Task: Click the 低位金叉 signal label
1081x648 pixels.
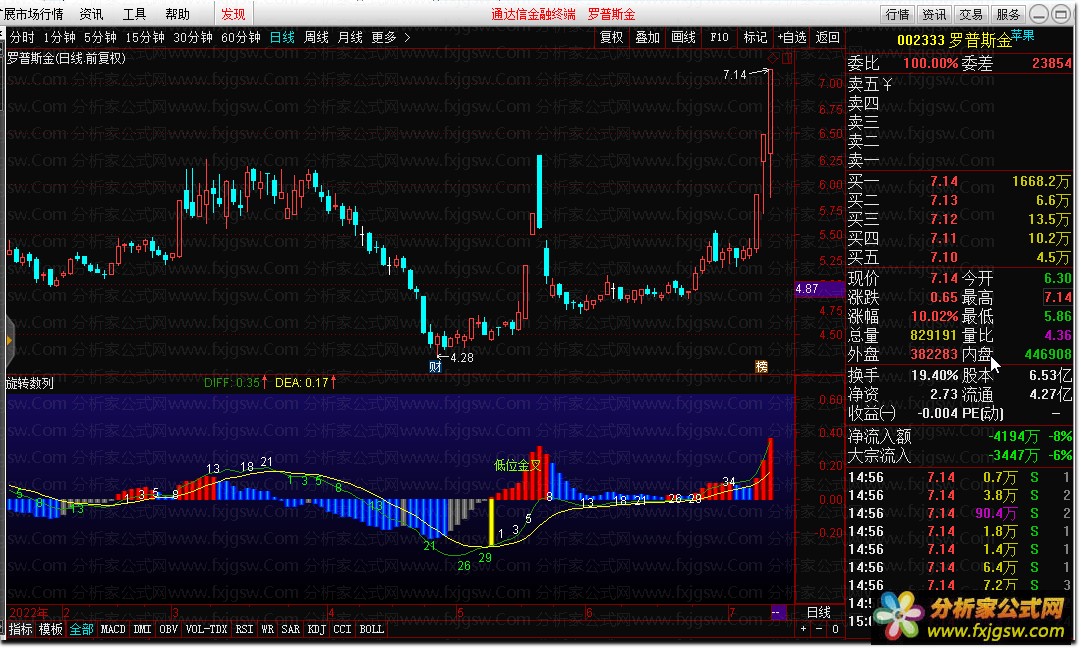Action: point(517,466)
